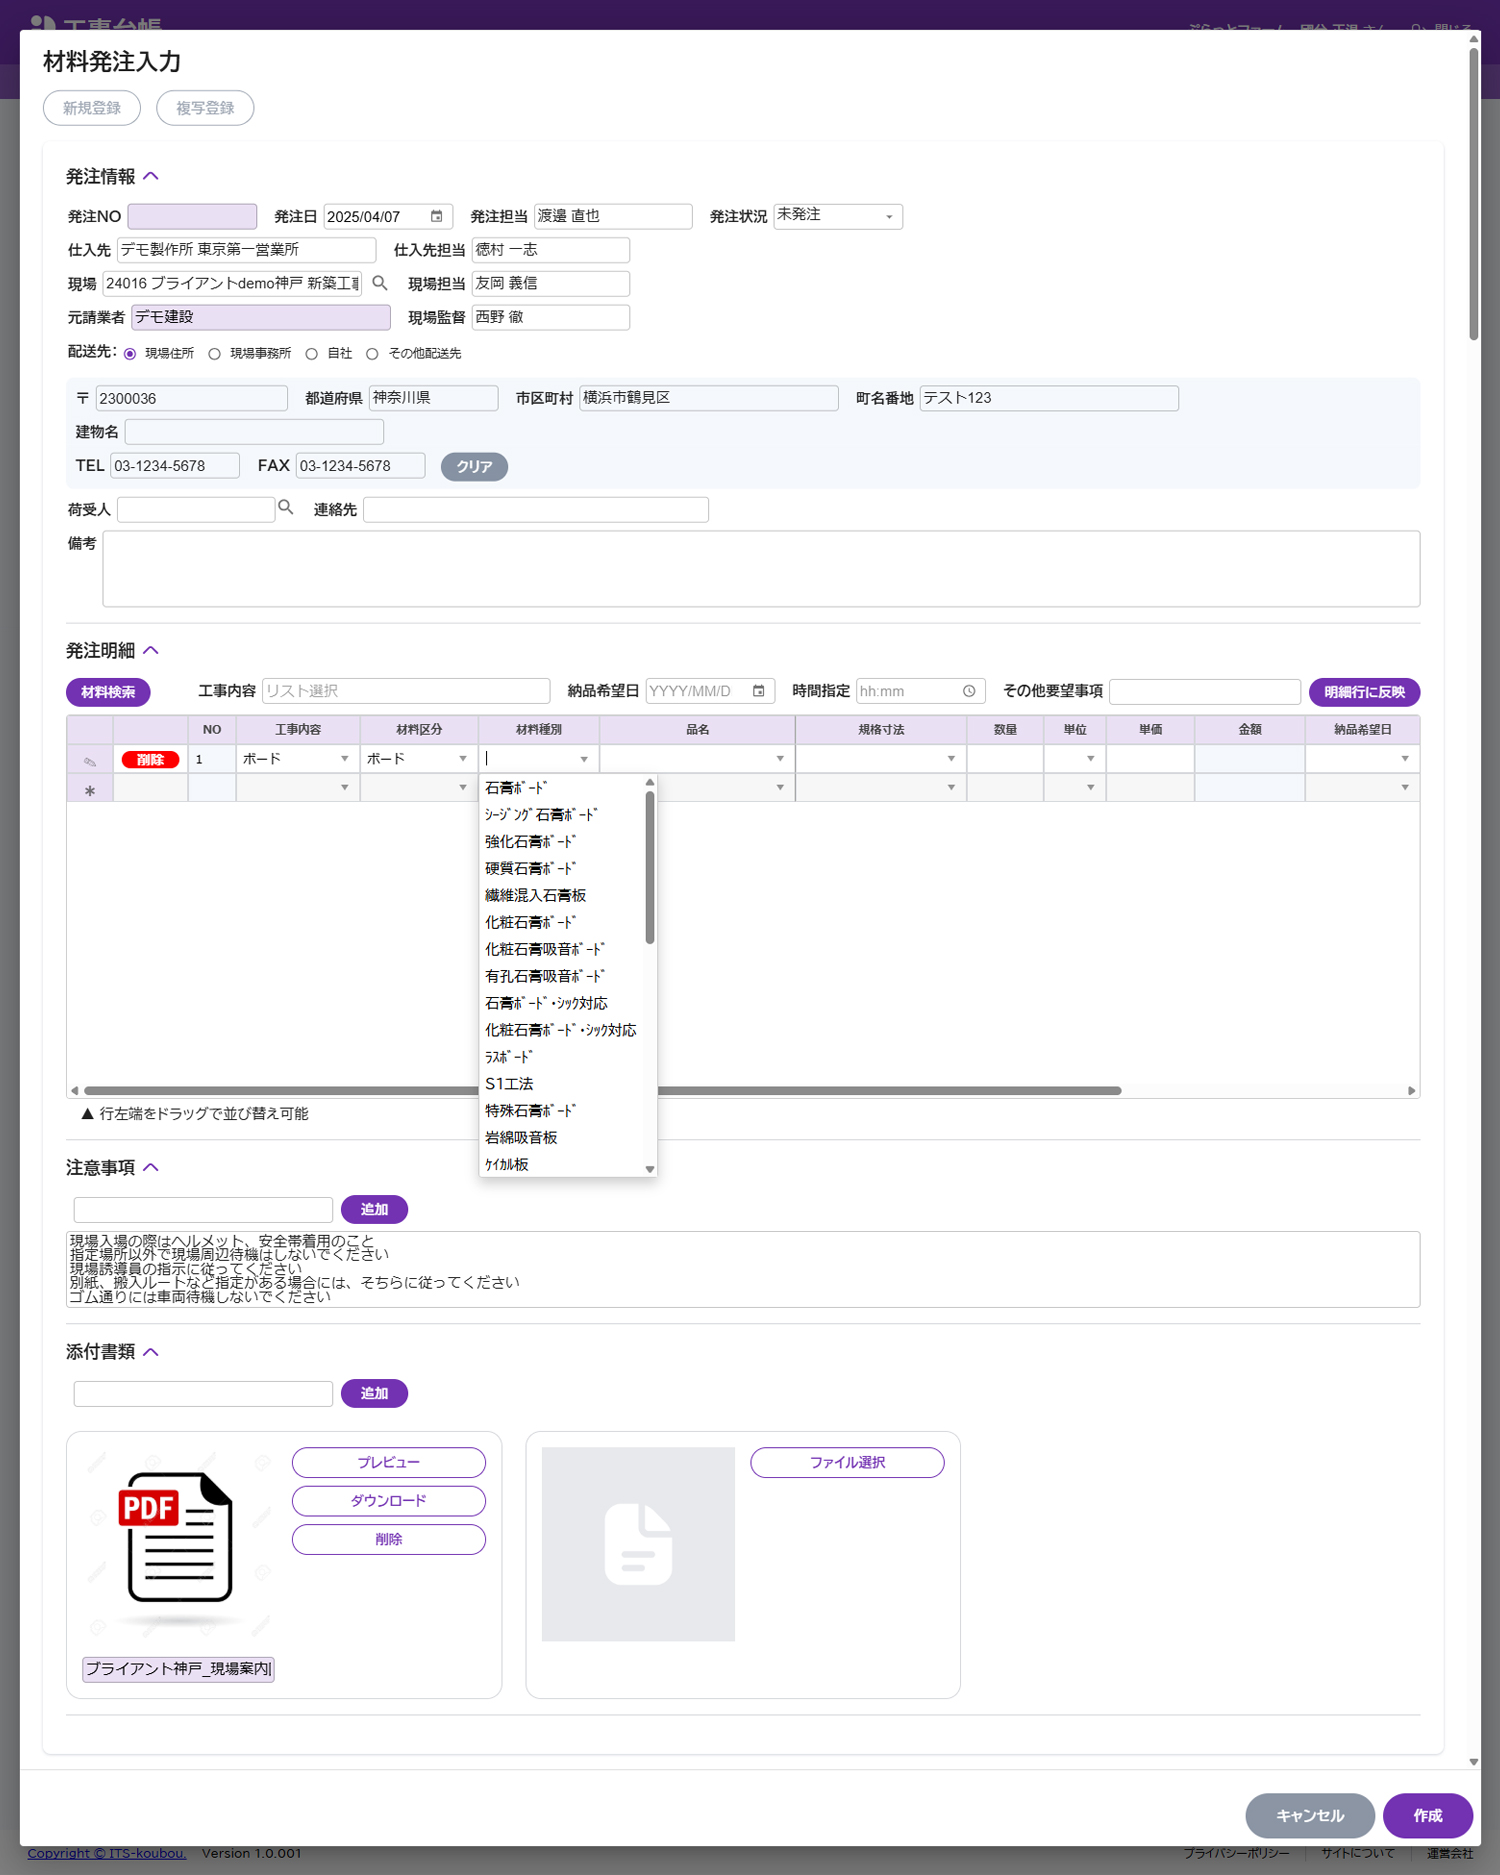Click the search icon next to 現場 field

[x=380, y=283]
